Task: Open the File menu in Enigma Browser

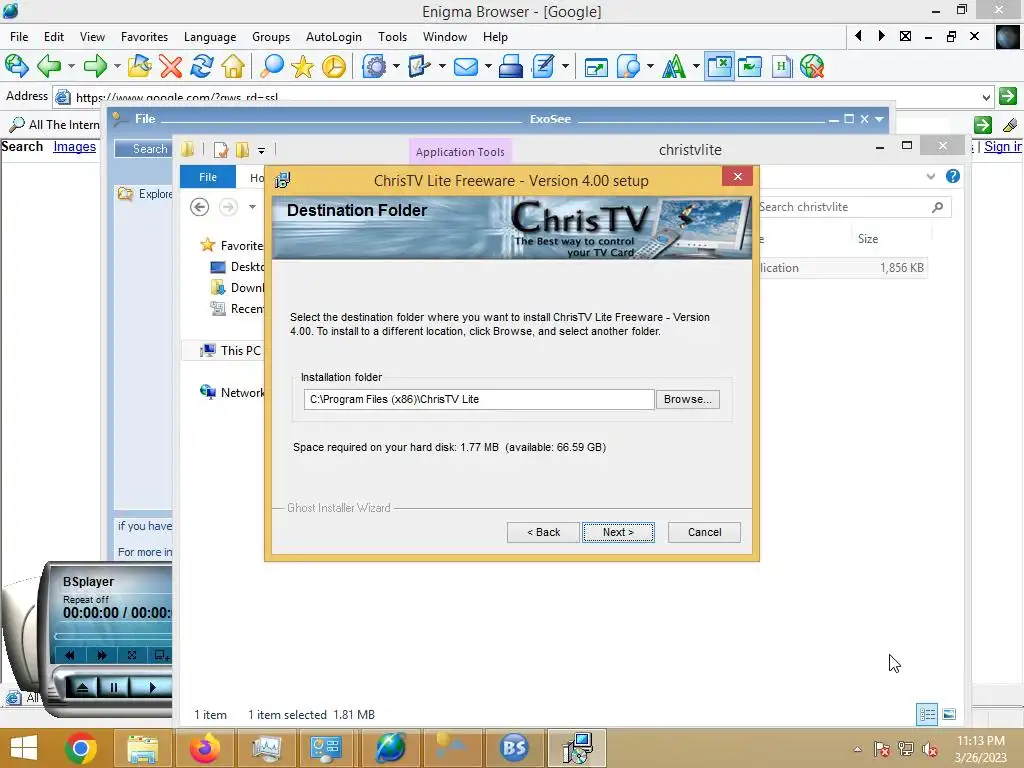Action: (19, 37)
